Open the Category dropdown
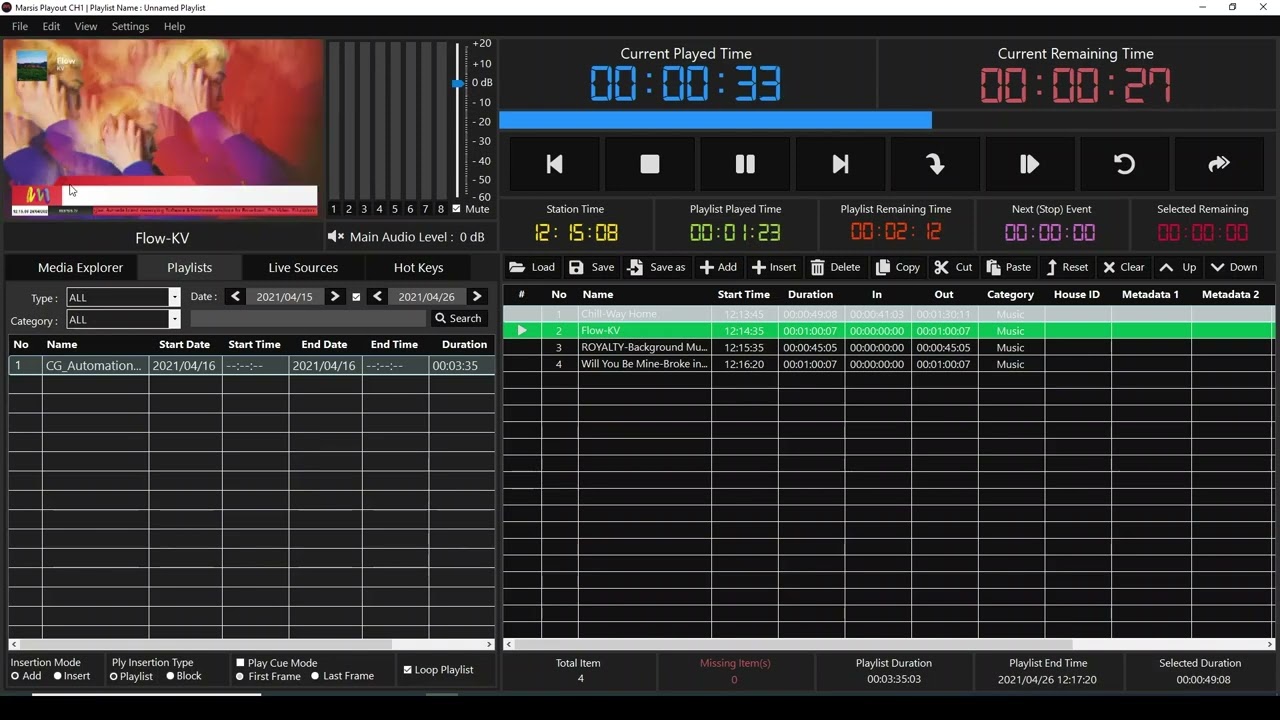Screen dimensions: 1280x720 tap(174, 320)
